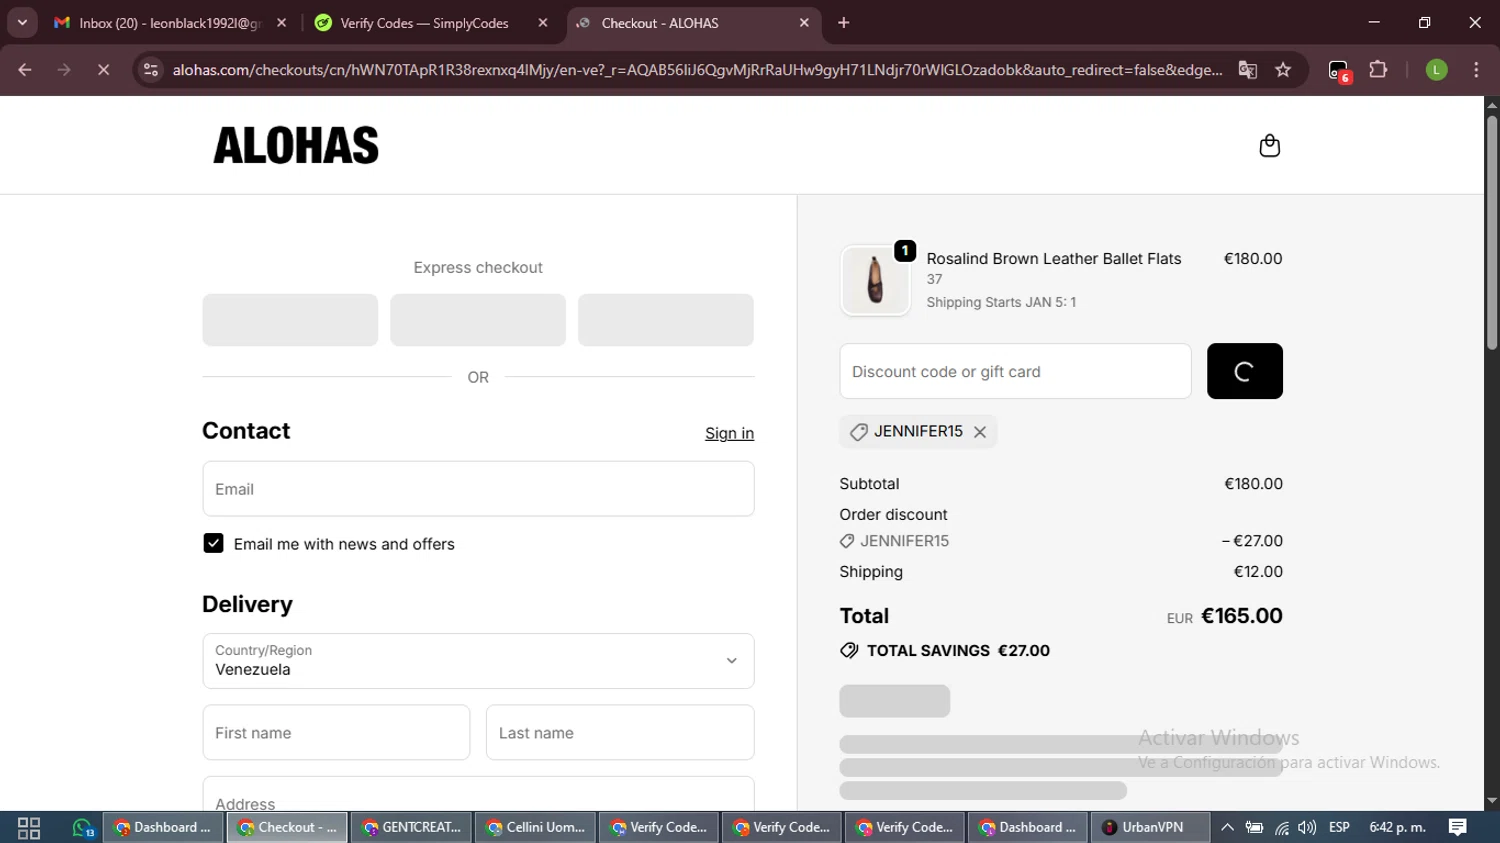Click the ALOHAS logo
Viewport: 1500px width, 843px height.
[296, 146]
